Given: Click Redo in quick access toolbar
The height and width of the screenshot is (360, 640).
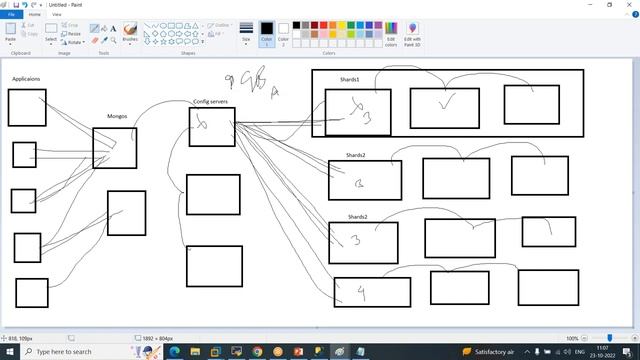Looking at the screenshot, I should [33, 5].
